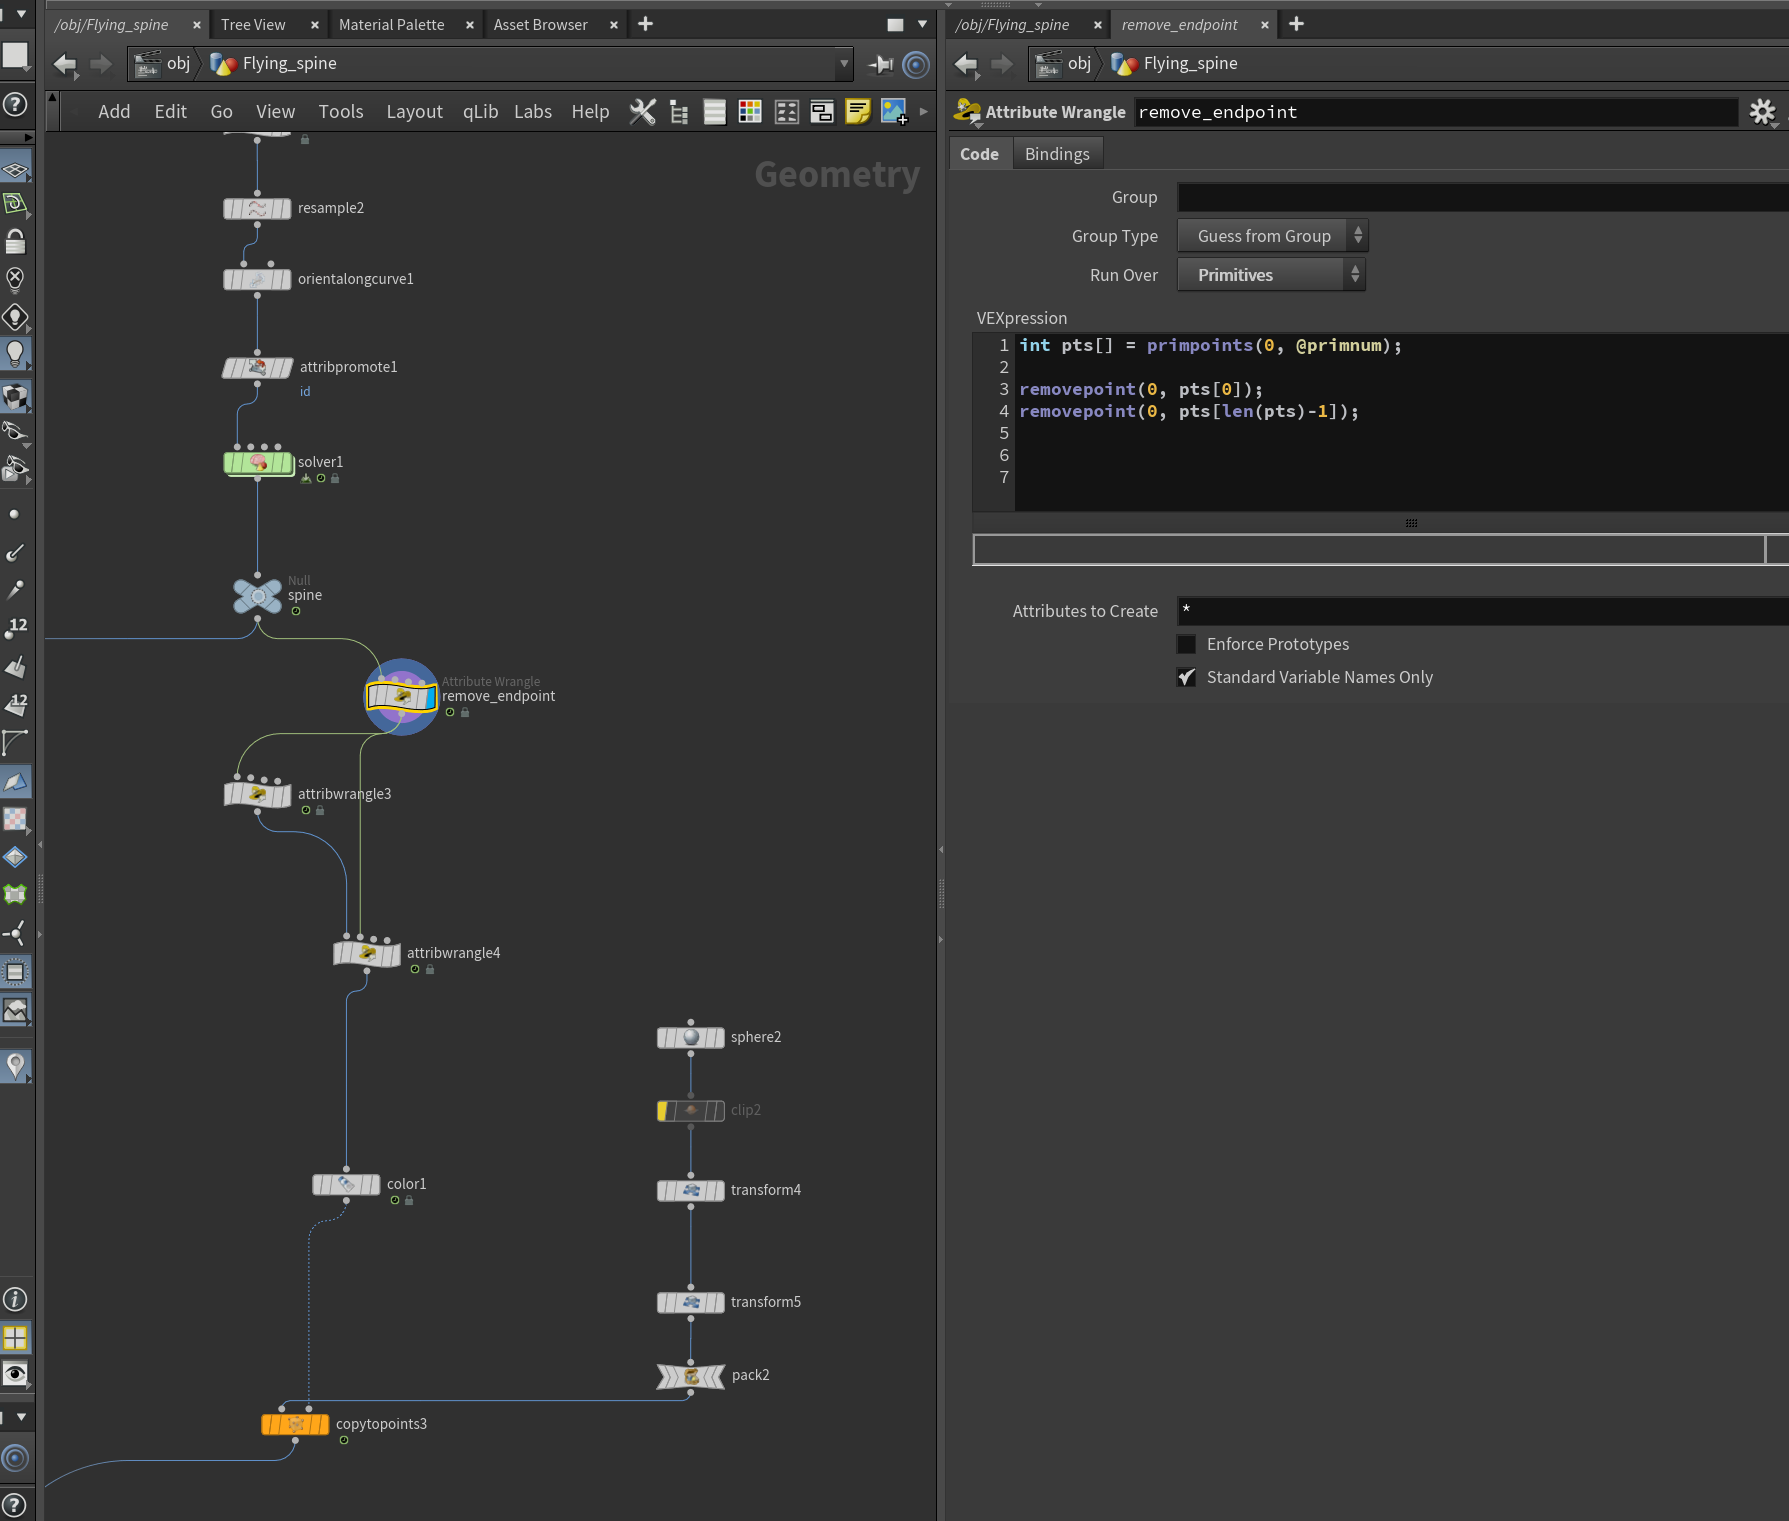This screenshot has width=1789, height=1521.
Task: Click the Group input field
Action: click(1483, 197)
